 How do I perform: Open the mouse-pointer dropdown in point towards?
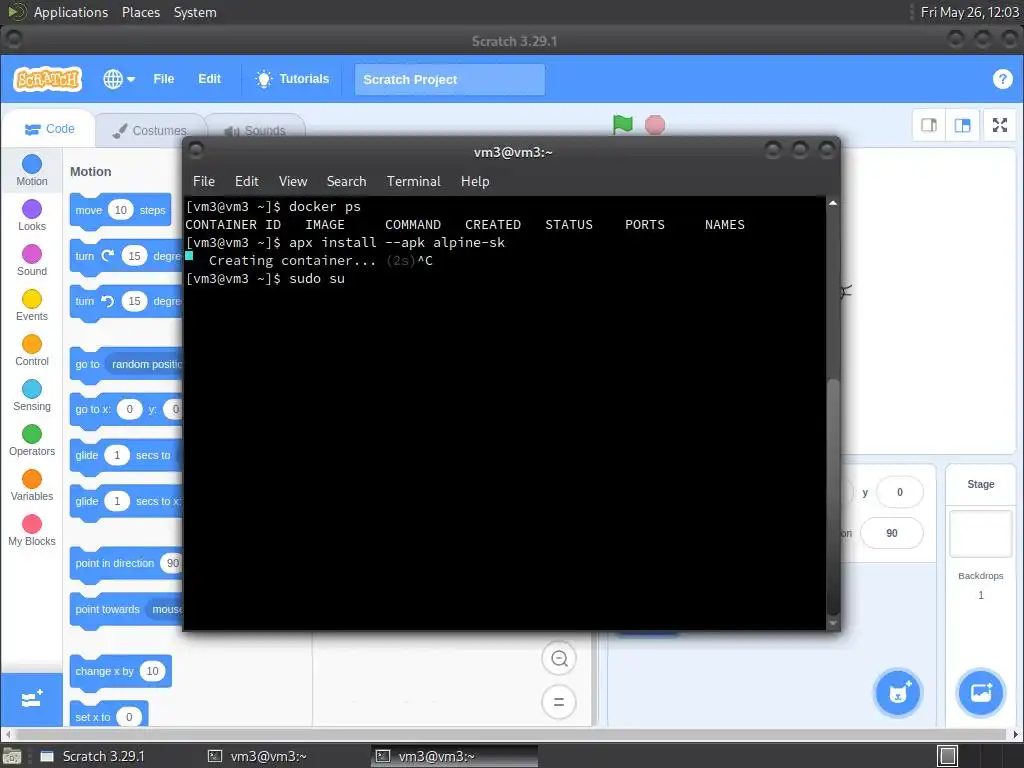coord(165,609)
